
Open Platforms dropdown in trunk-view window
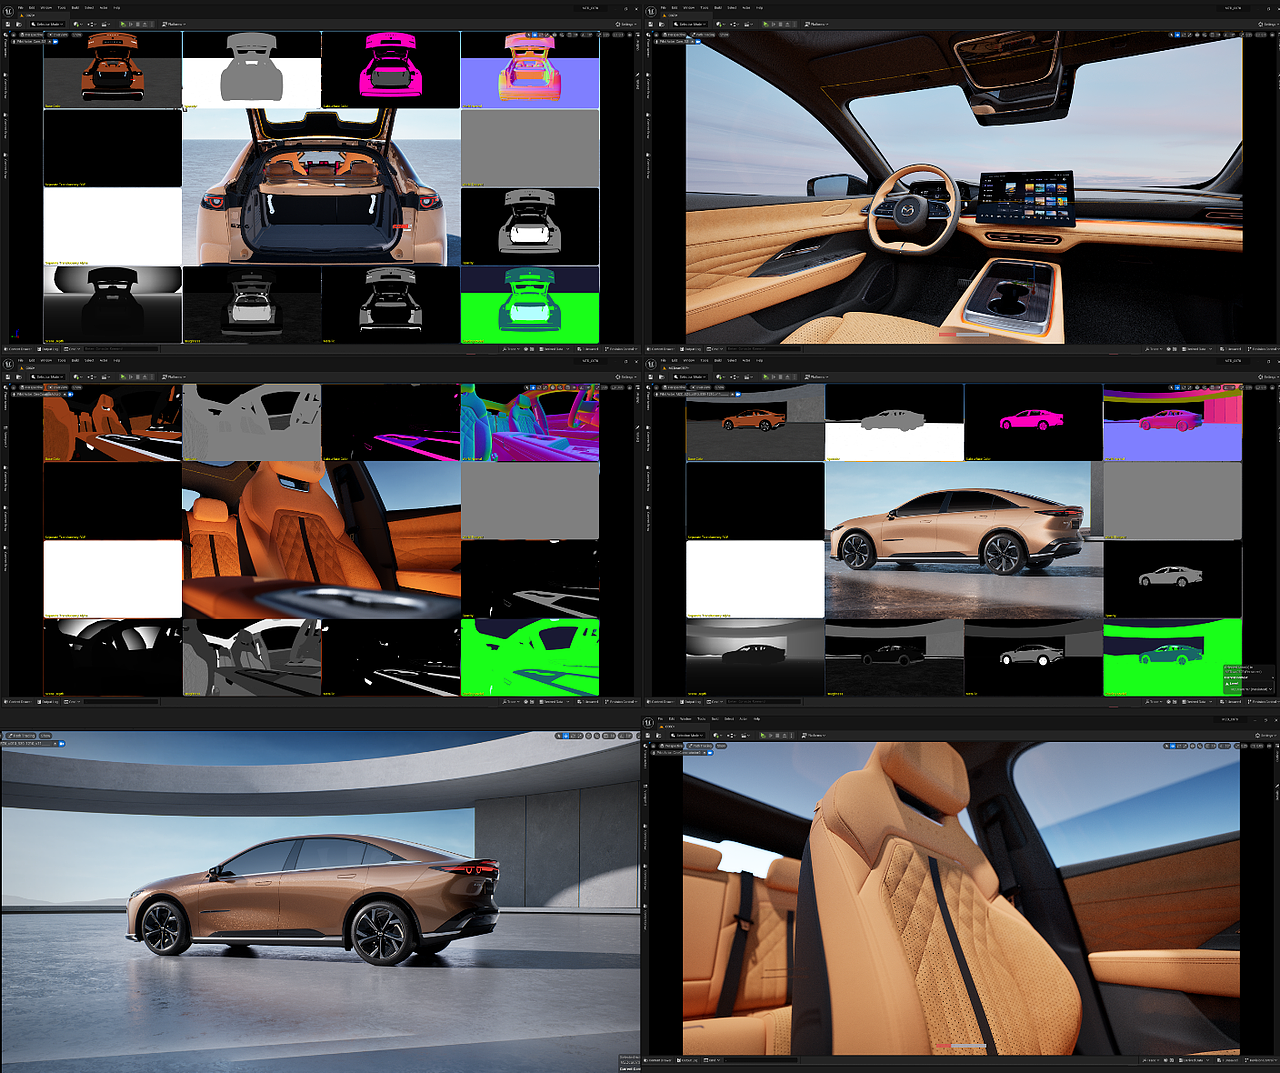pyautogui.click(x=174, y=24)
